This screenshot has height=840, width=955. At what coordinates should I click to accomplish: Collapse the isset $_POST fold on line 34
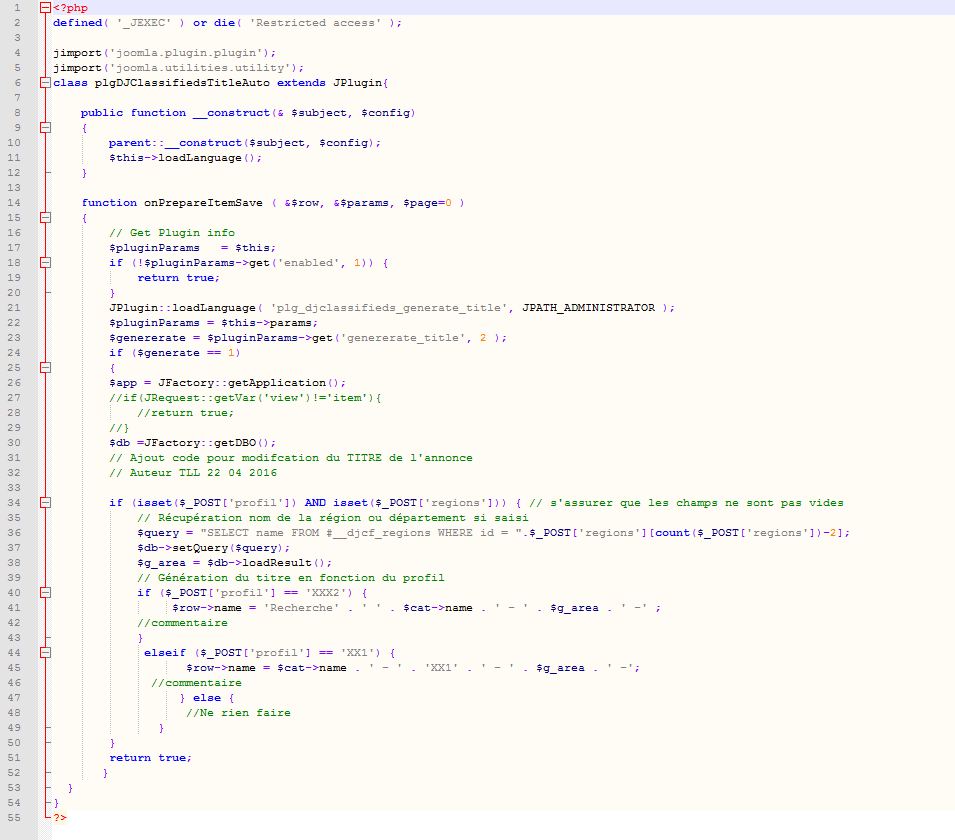tap(45, 503)
